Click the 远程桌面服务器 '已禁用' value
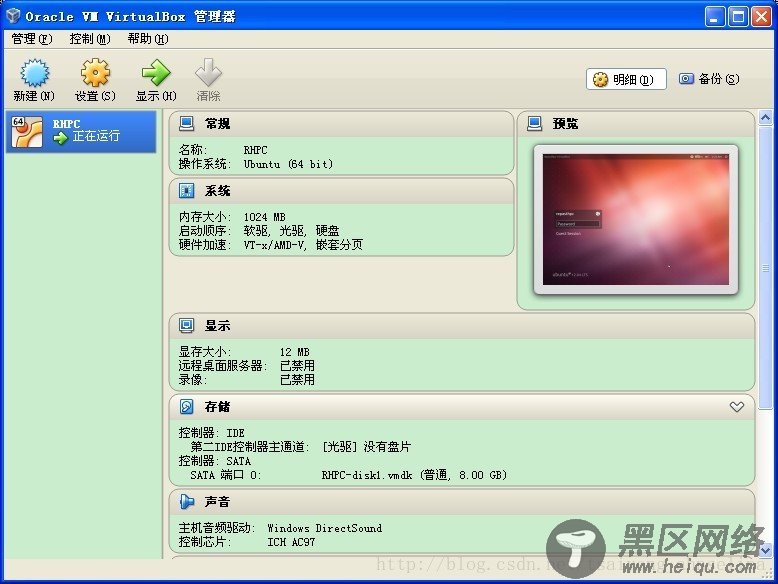The width and height of the screenshot is (778, 584). (297, 366)
